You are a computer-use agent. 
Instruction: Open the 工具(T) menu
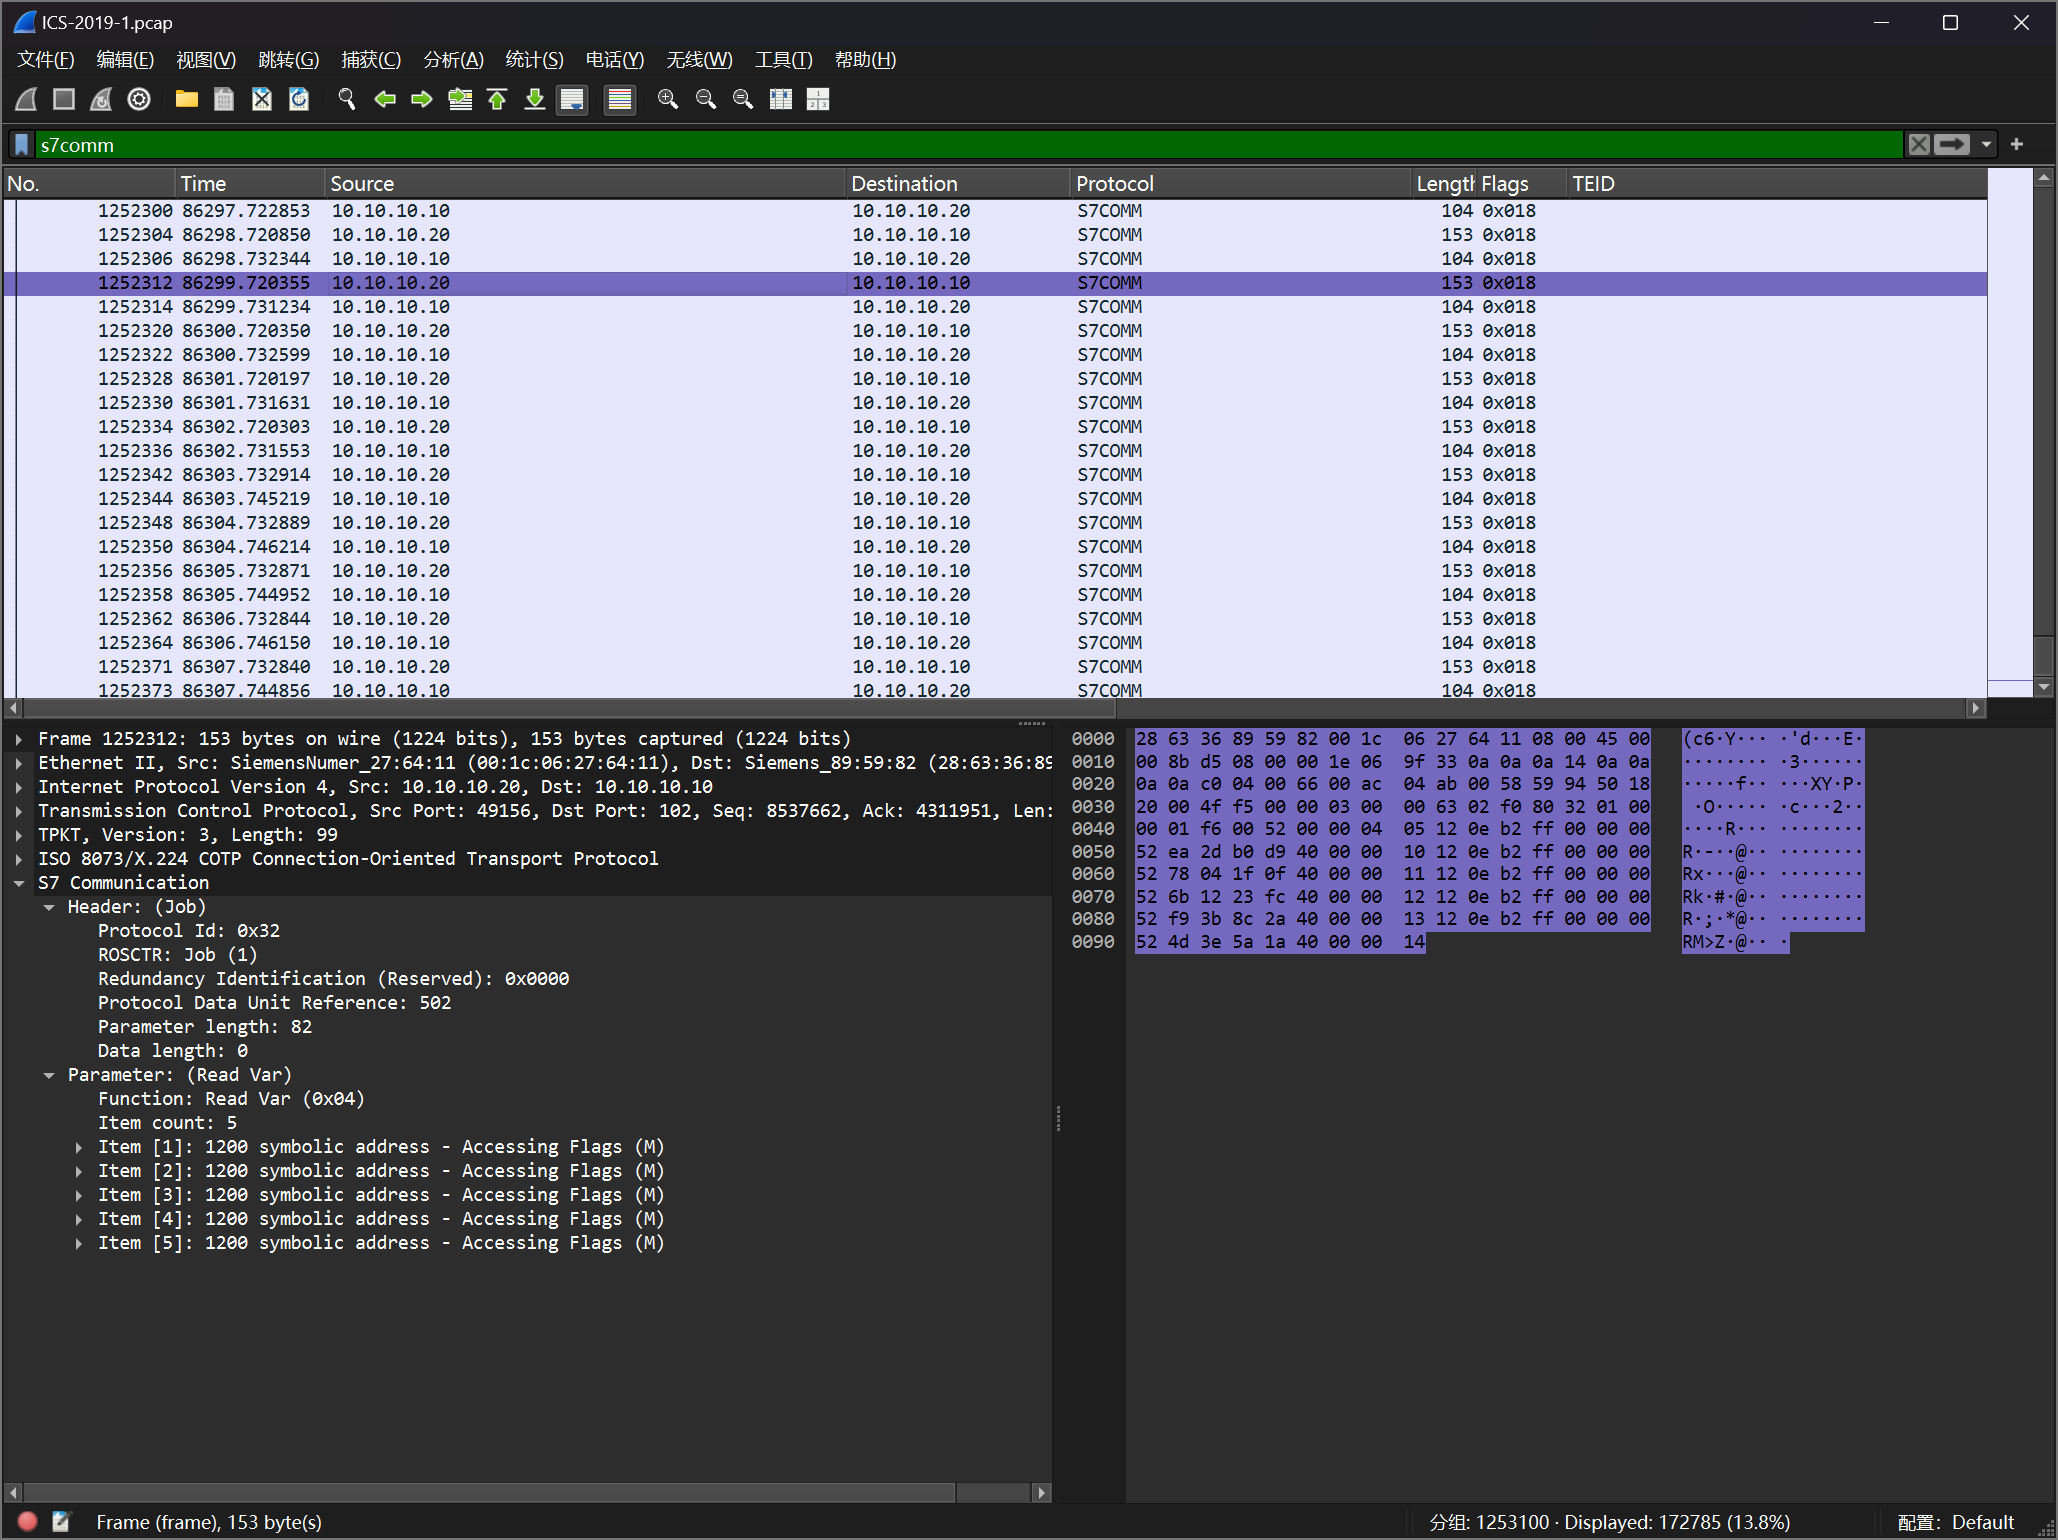tap(783, 60)
